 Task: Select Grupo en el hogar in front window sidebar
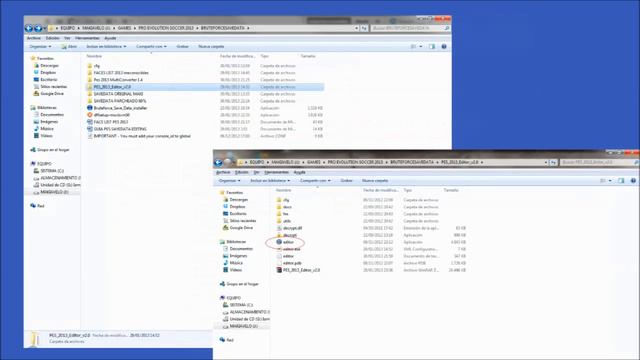239,284
